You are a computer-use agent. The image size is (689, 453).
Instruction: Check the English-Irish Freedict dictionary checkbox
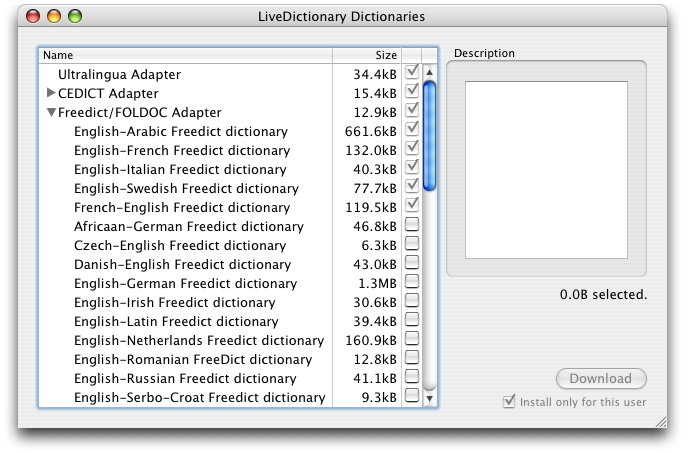coord(412,301)
